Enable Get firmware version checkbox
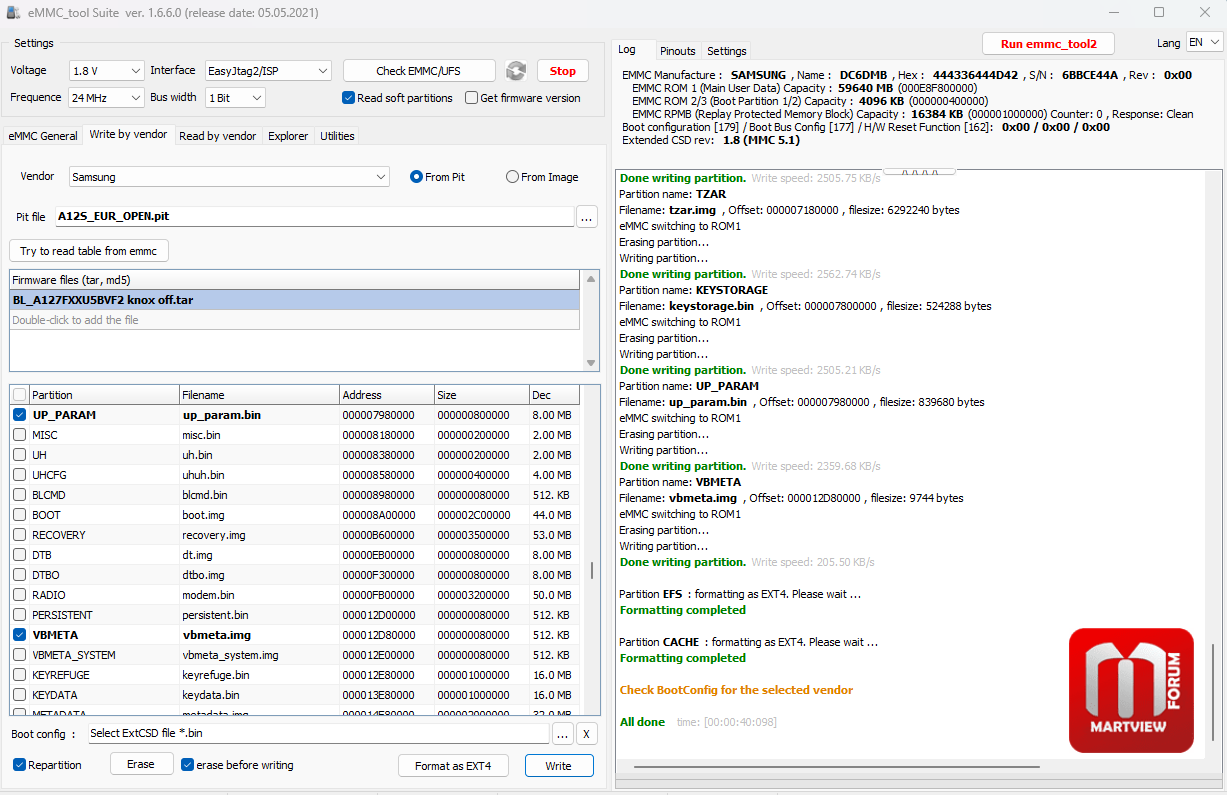Screen dimensions: 1227x795 point(472,98)
